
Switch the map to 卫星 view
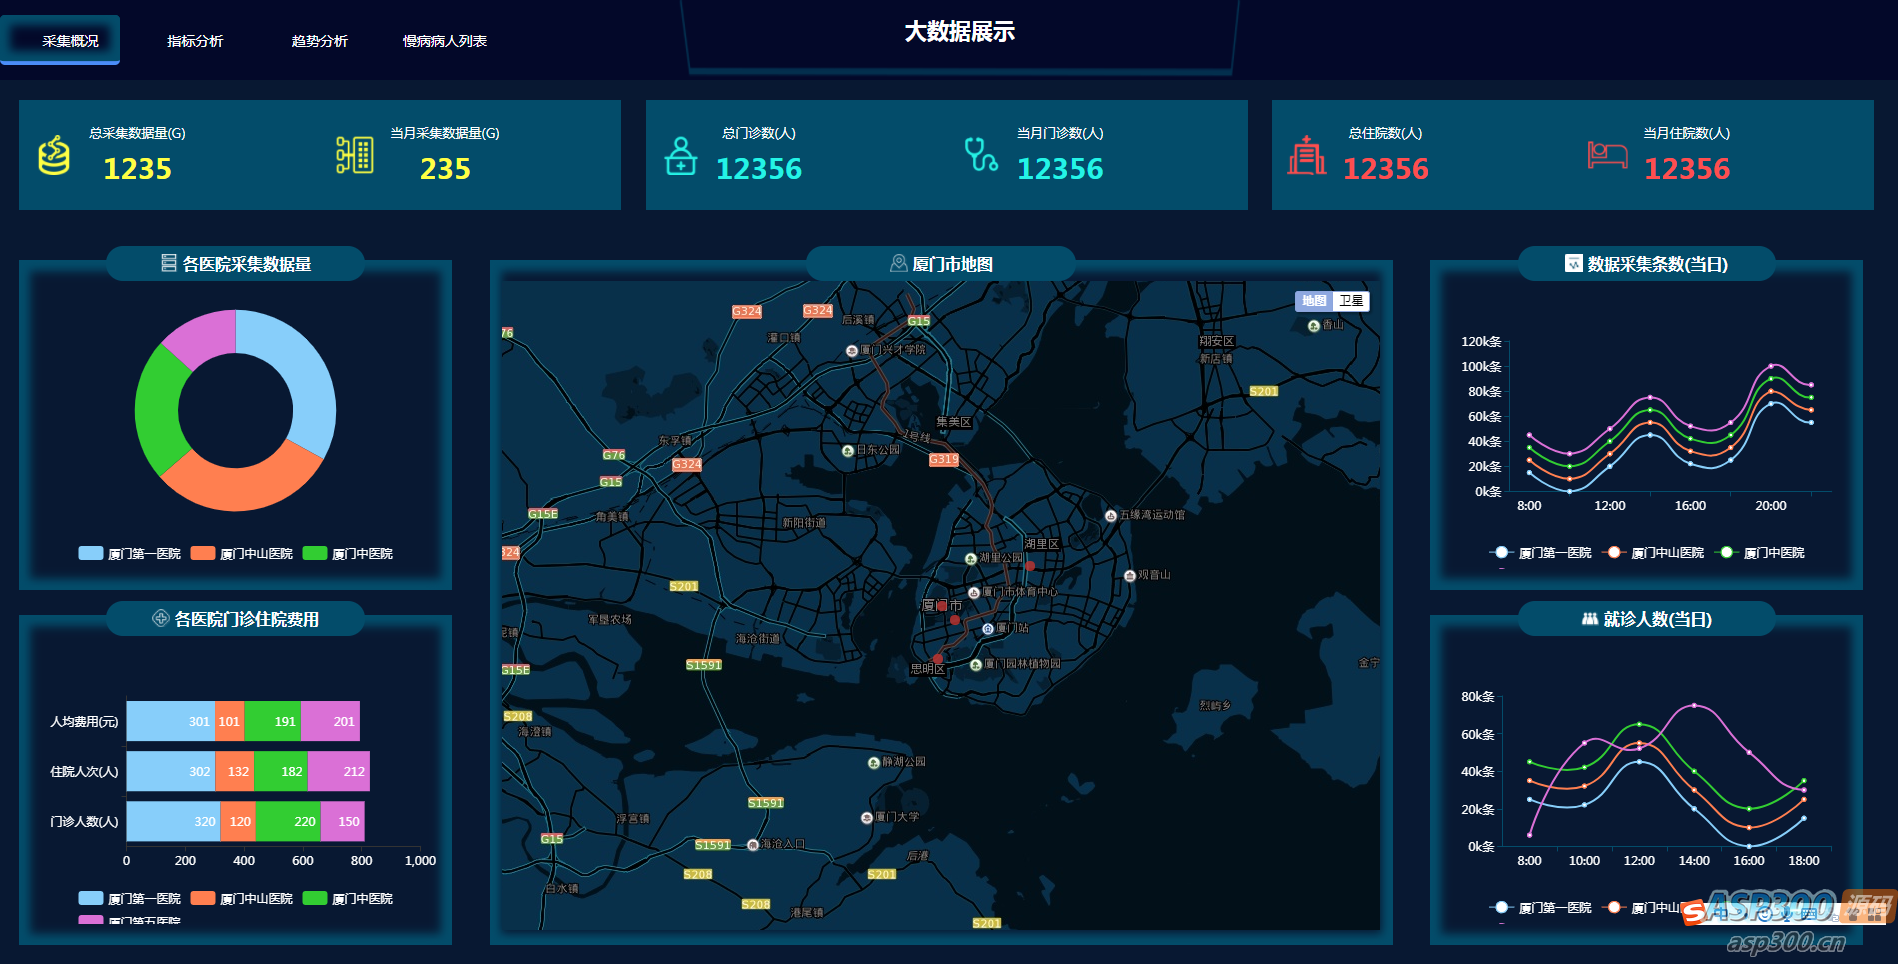click(x=1351, y=301)
